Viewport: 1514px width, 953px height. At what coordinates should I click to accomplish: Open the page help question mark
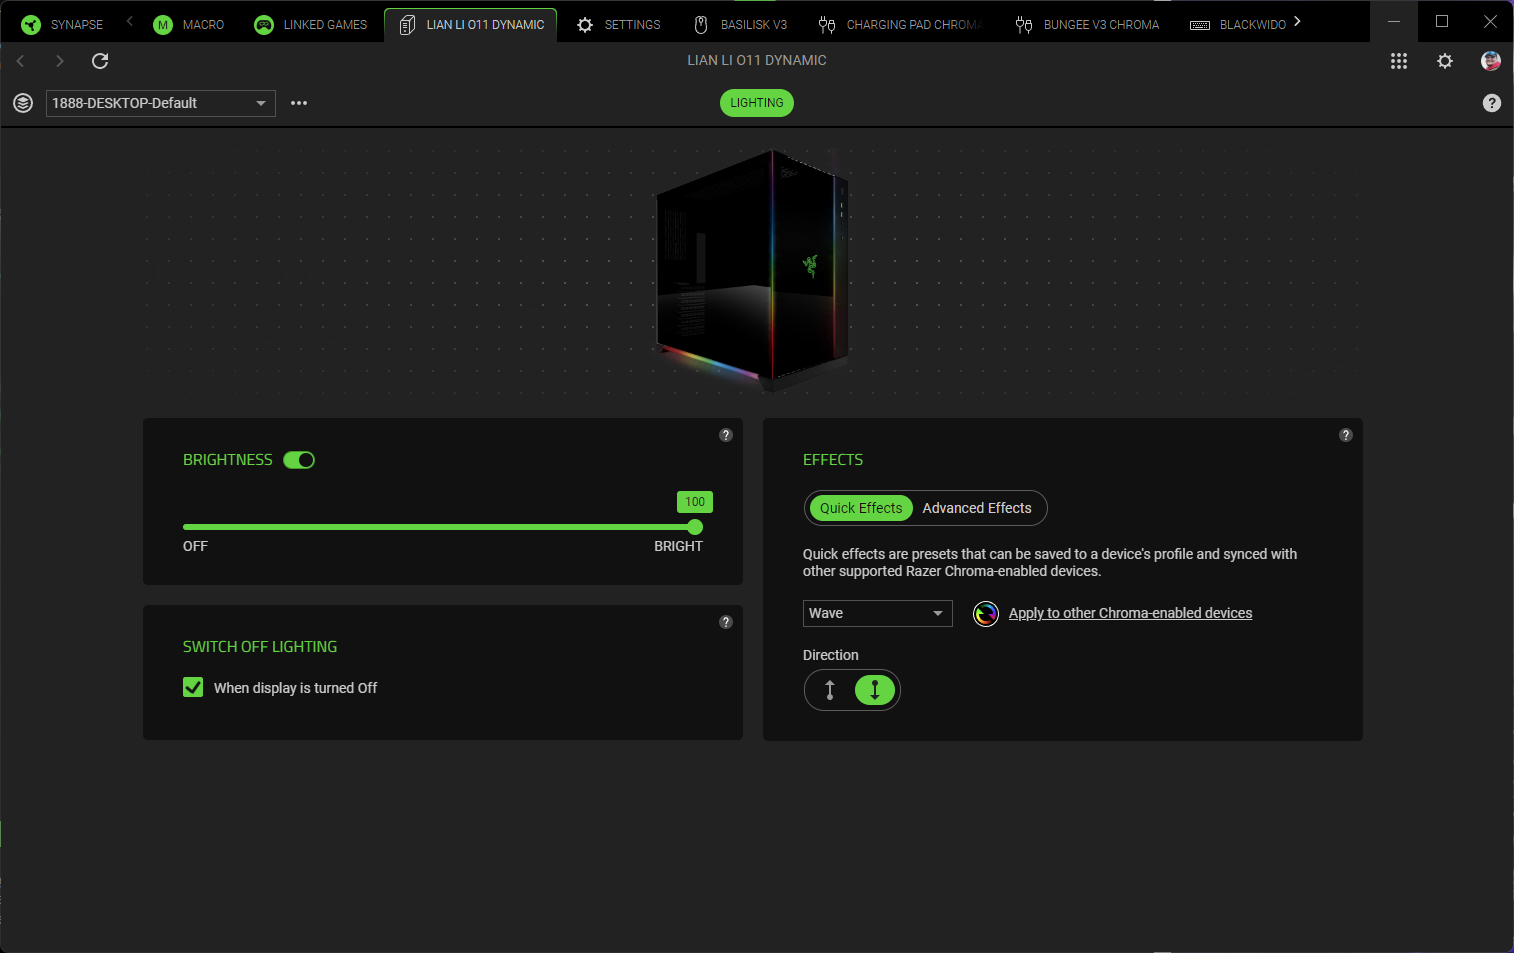click(x=1492, y=103)
